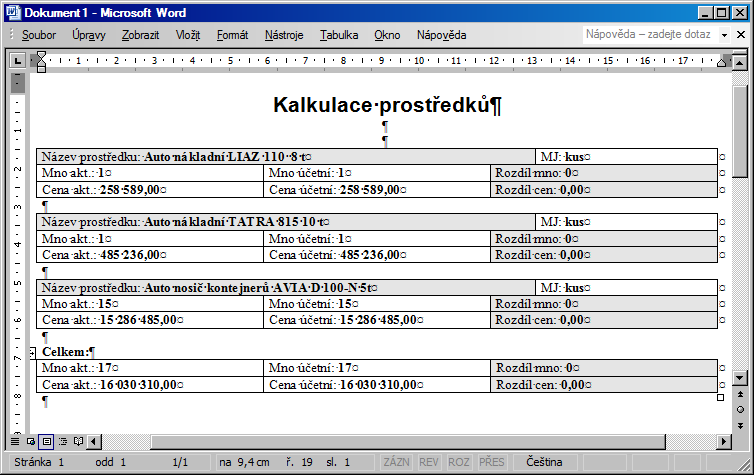
Task: Click cell Cena účetní: 16 030 310,00
Action: [377, 385]
